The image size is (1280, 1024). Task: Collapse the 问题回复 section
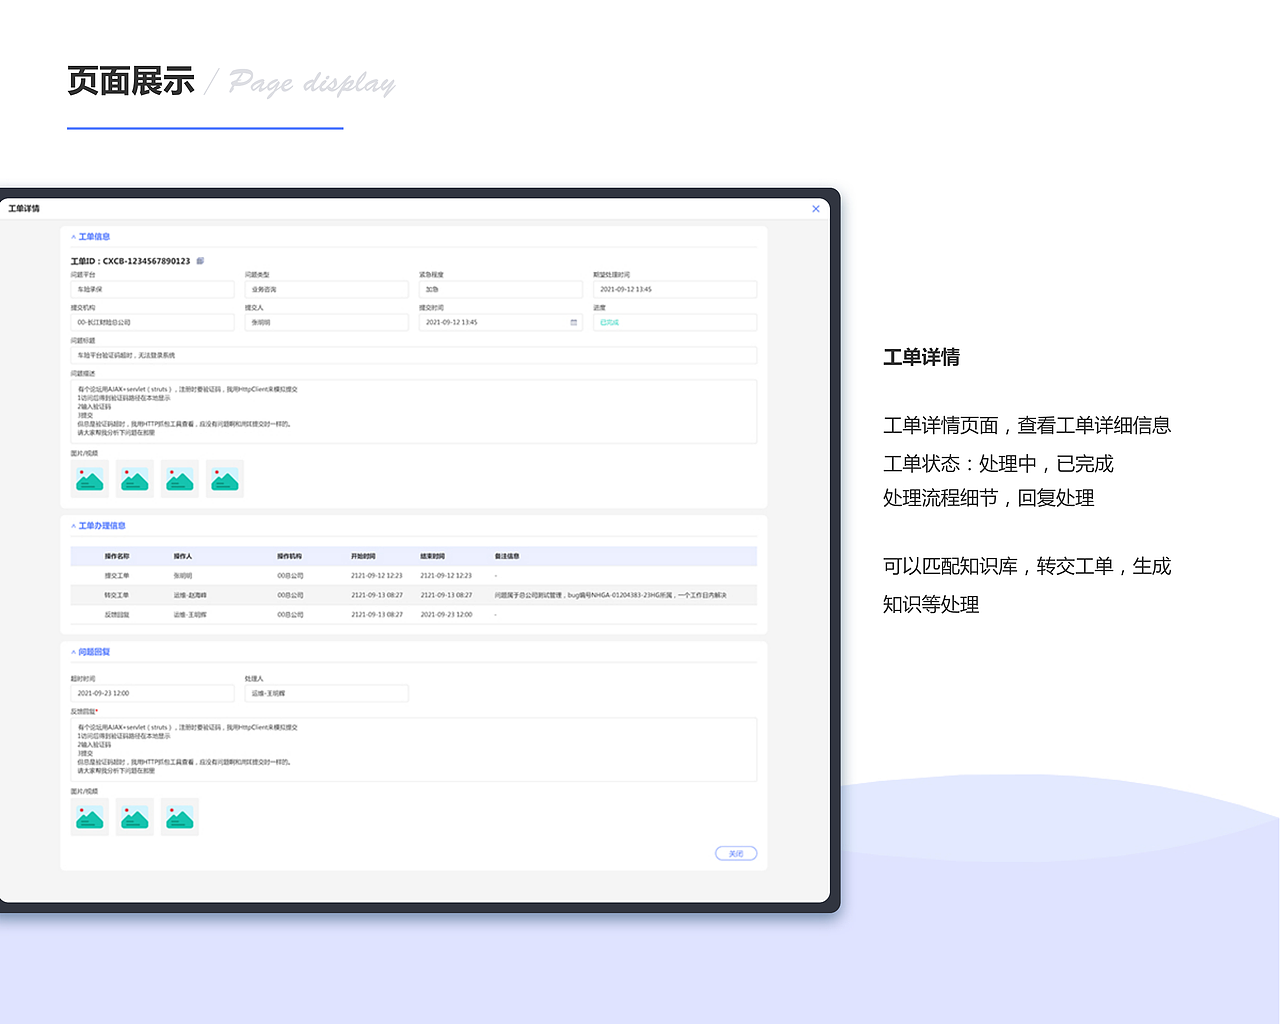[72, 651]
